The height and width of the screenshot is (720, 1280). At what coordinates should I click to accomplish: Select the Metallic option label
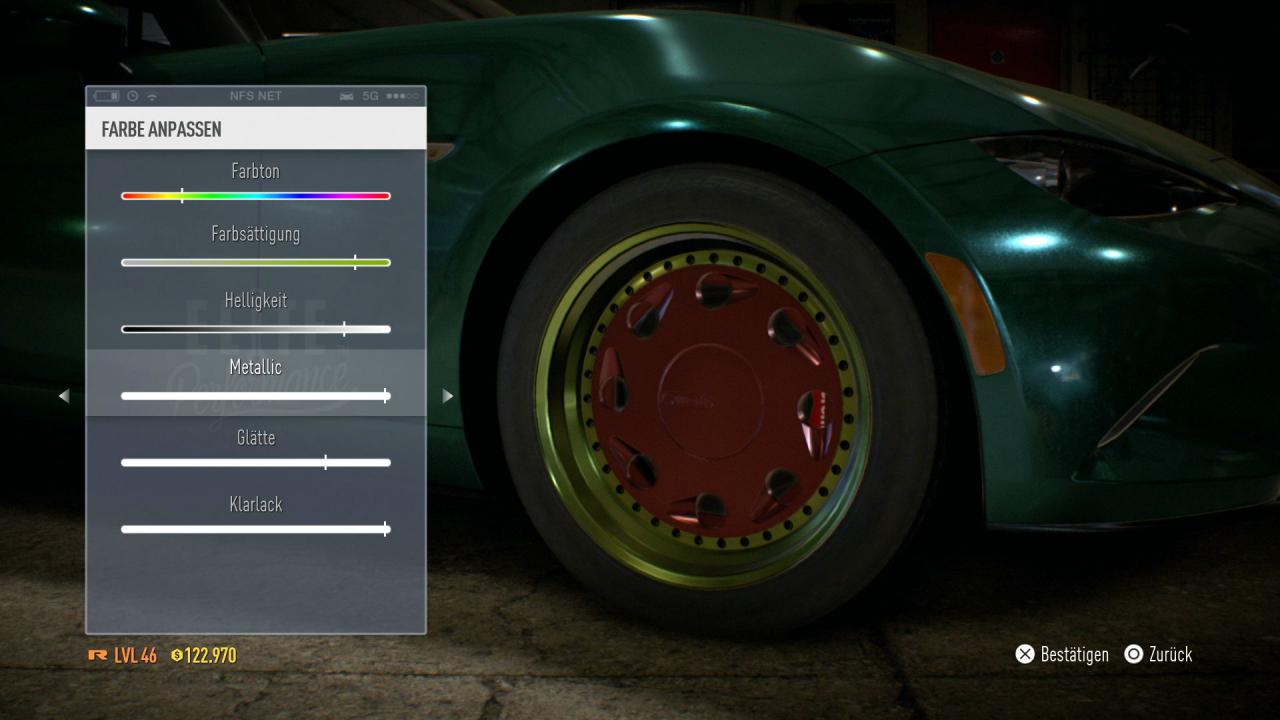pos(256,367)
